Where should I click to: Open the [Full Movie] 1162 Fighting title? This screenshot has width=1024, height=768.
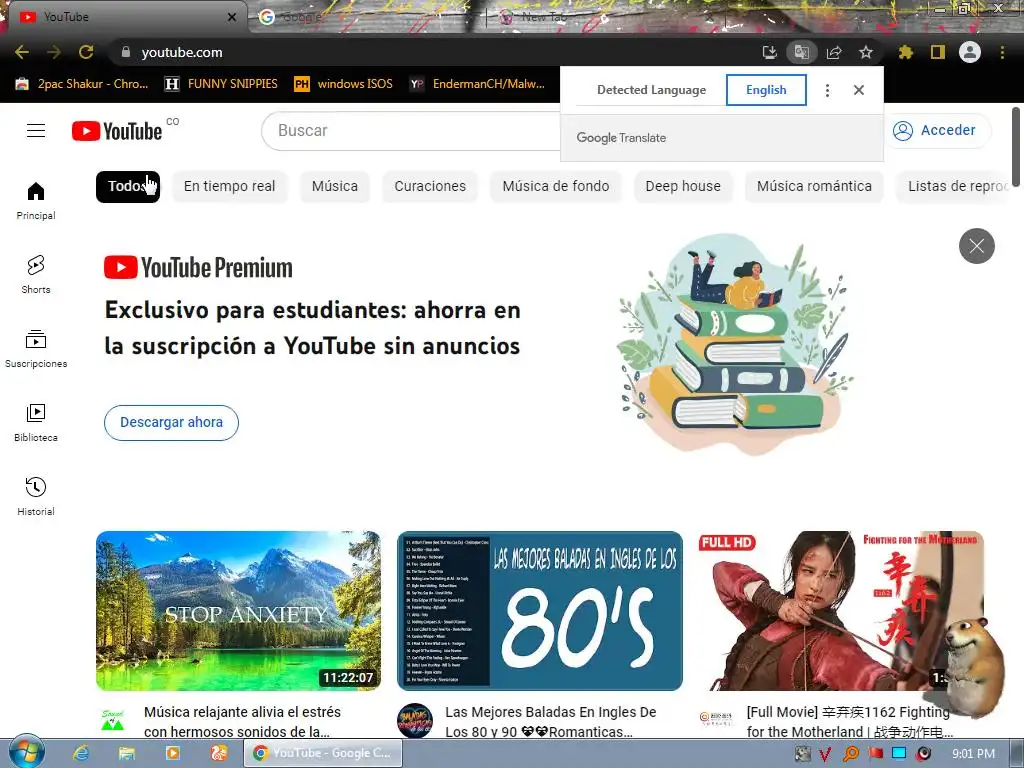point(850,722)
